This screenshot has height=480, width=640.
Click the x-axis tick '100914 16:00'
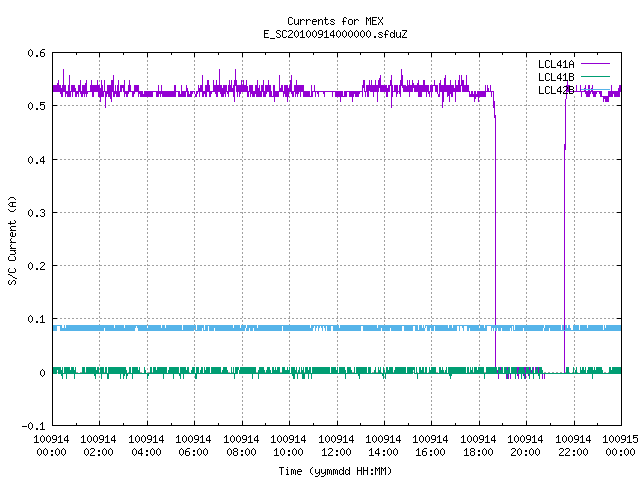(431, 446)
